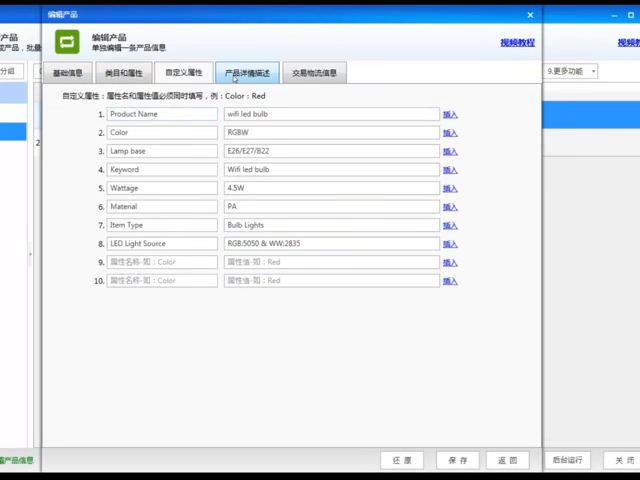Click 插入 link on the Keyword row
This screenshot has height=480, width=640.
[x=450, y=170]
